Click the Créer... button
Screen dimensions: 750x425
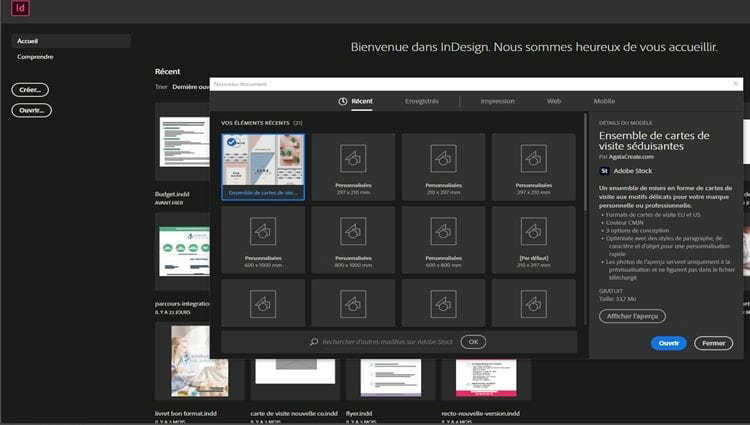click(30, 90)
